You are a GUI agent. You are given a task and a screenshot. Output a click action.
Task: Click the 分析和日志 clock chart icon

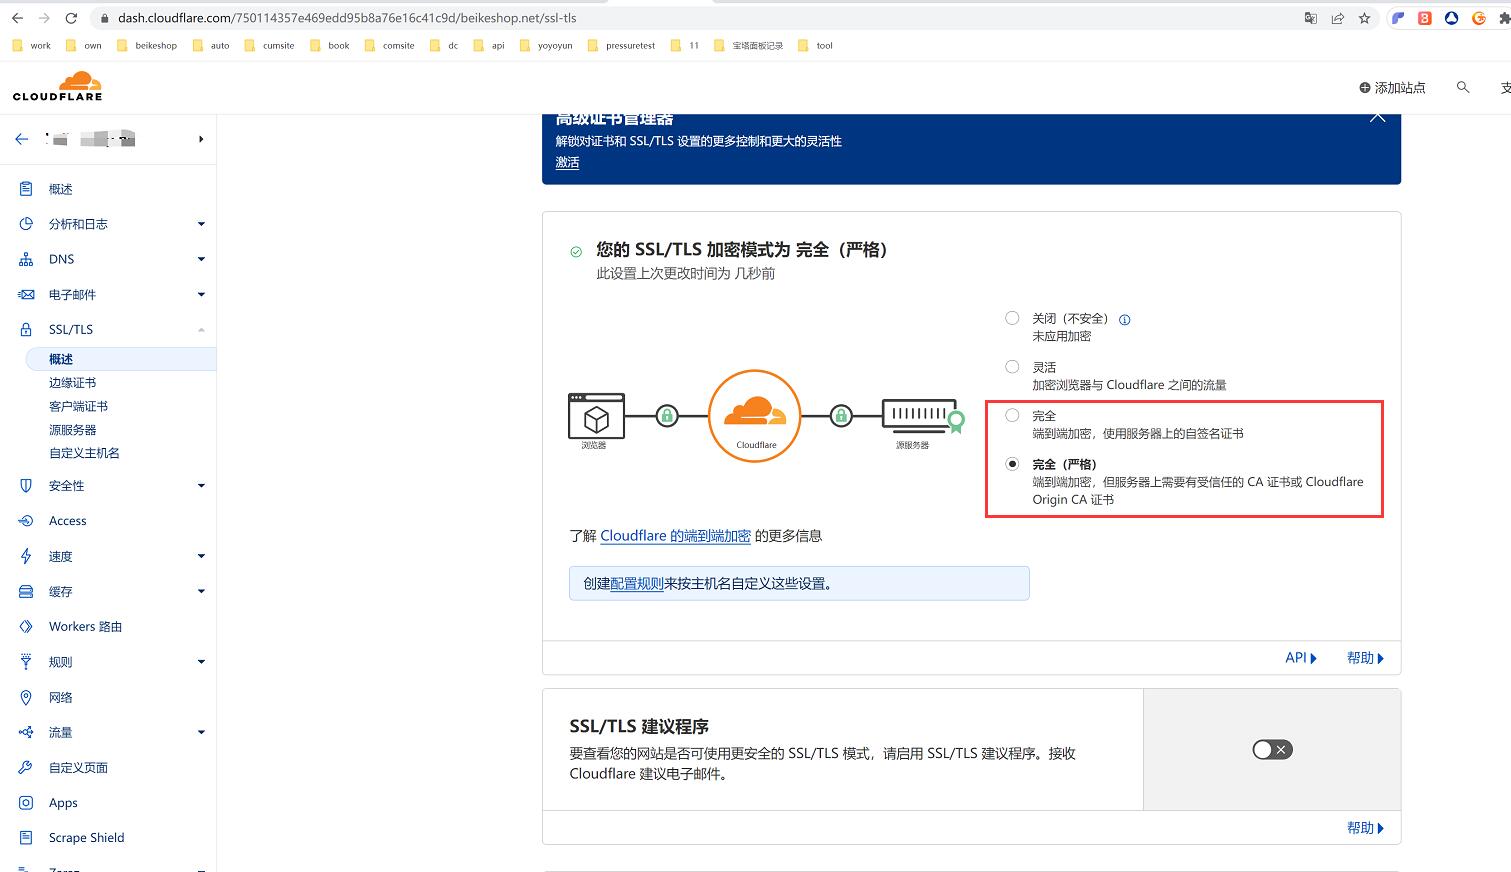point(26,224)
